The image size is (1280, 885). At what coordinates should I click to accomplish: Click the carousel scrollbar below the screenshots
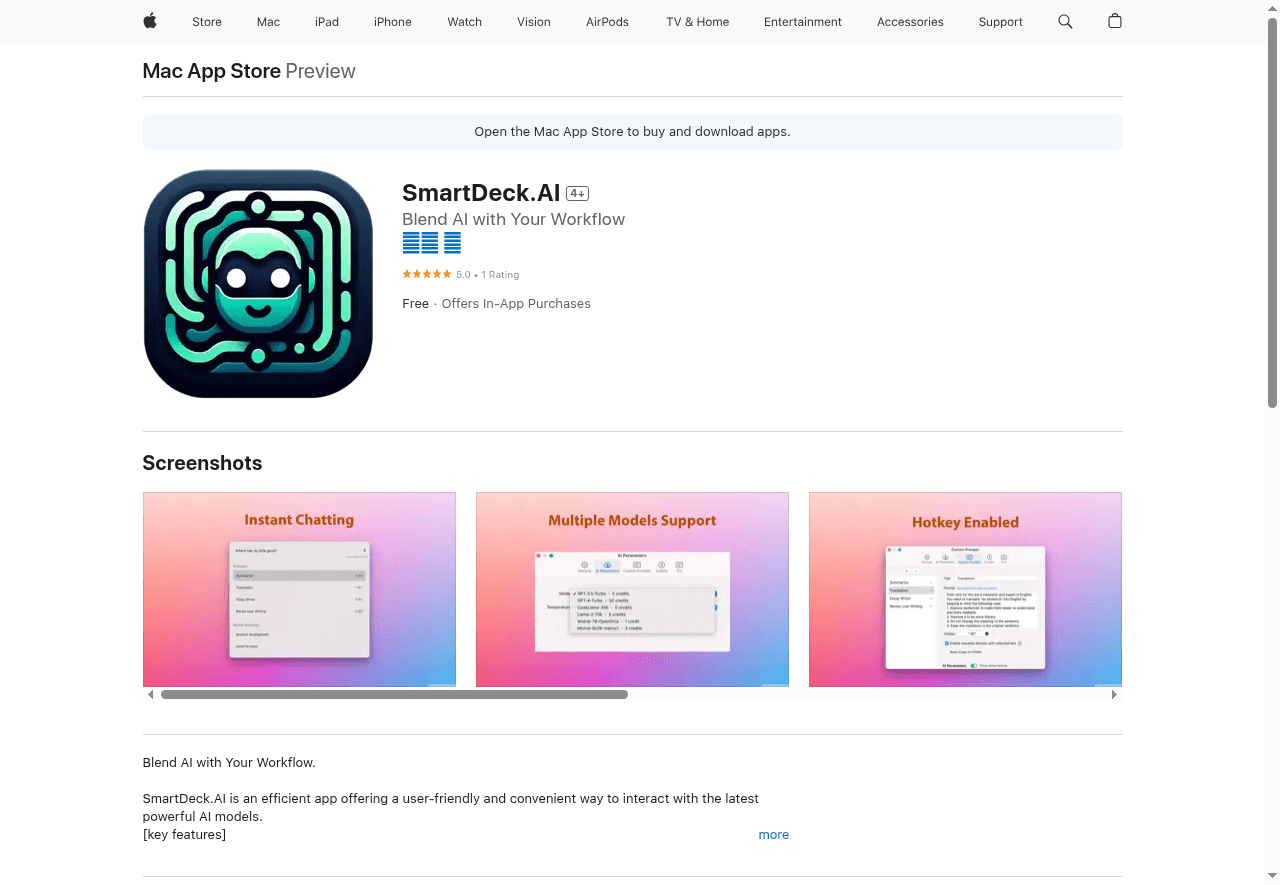[x=394, y=694]
